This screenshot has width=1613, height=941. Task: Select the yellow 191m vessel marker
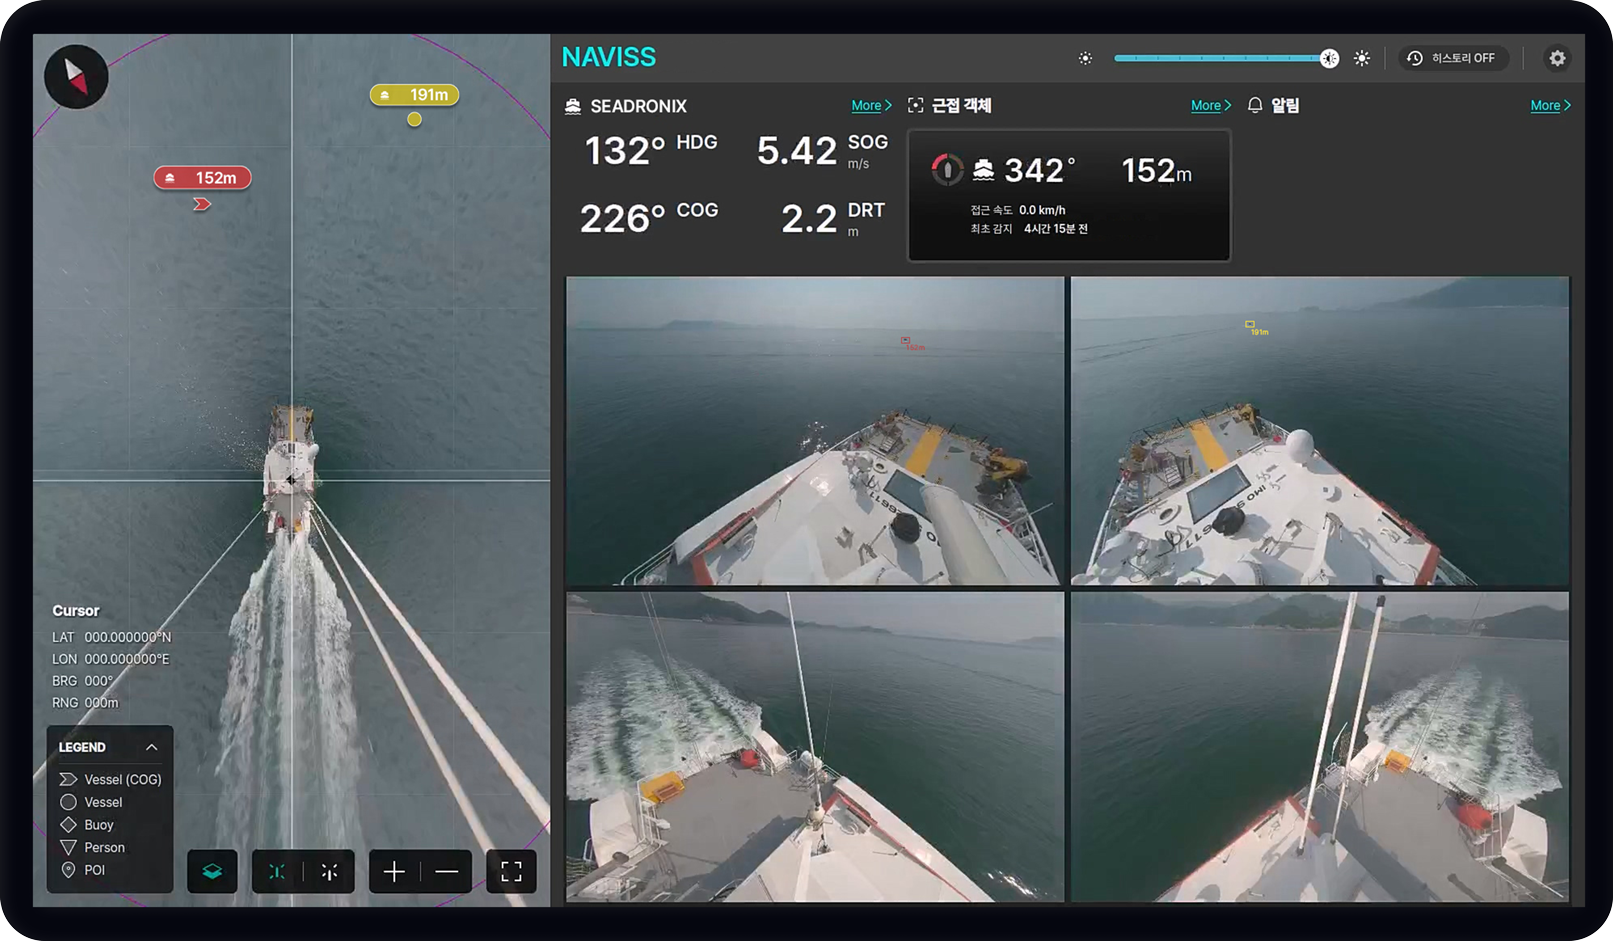tap(415, 95)
